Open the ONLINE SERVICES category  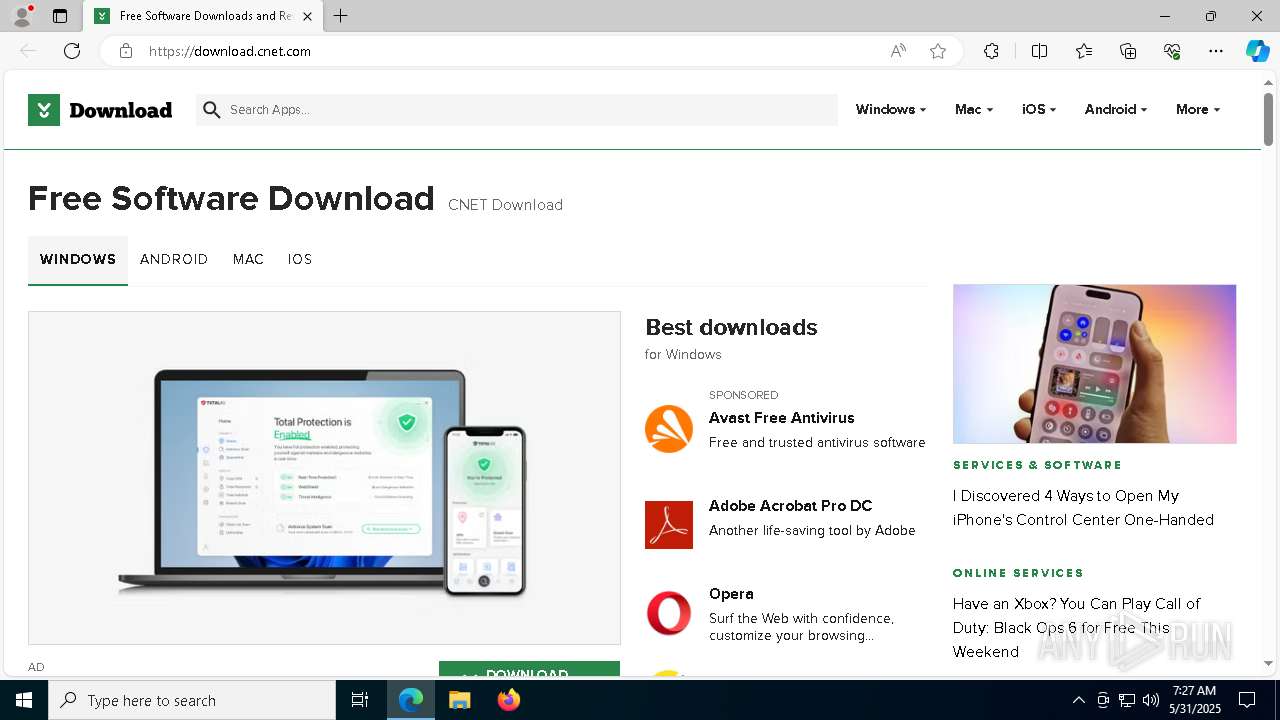pyautogui.click(x=1018, y=573)
